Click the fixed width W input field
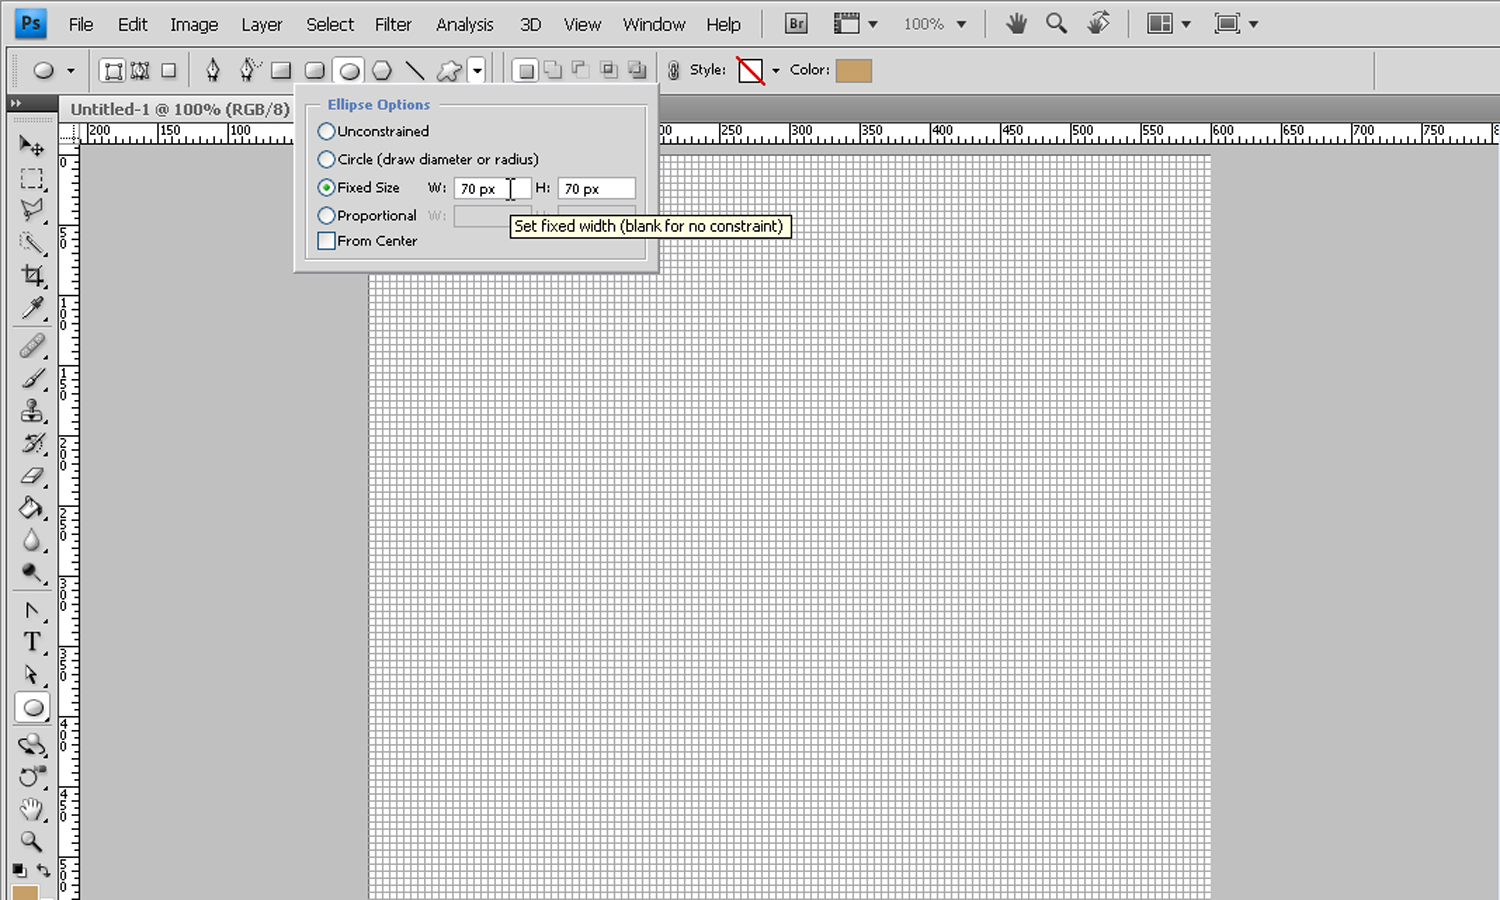The width and height of the screenshot is (1500, 900). (492, 188)
